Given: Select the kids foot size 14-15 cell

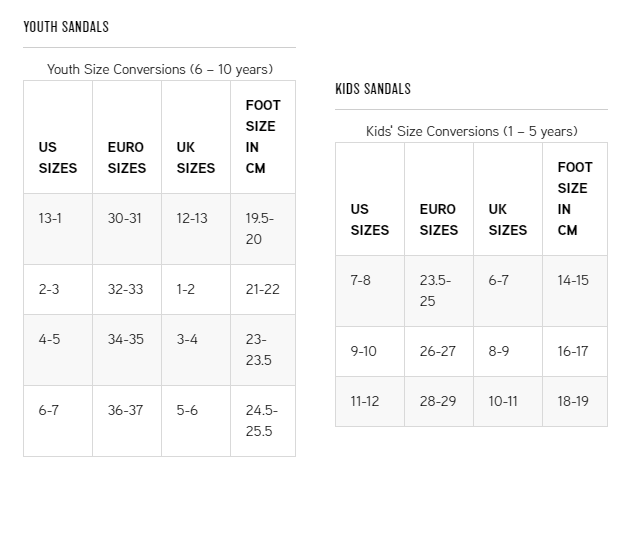Looking at the screenshot, I should [x=575, y=291].
